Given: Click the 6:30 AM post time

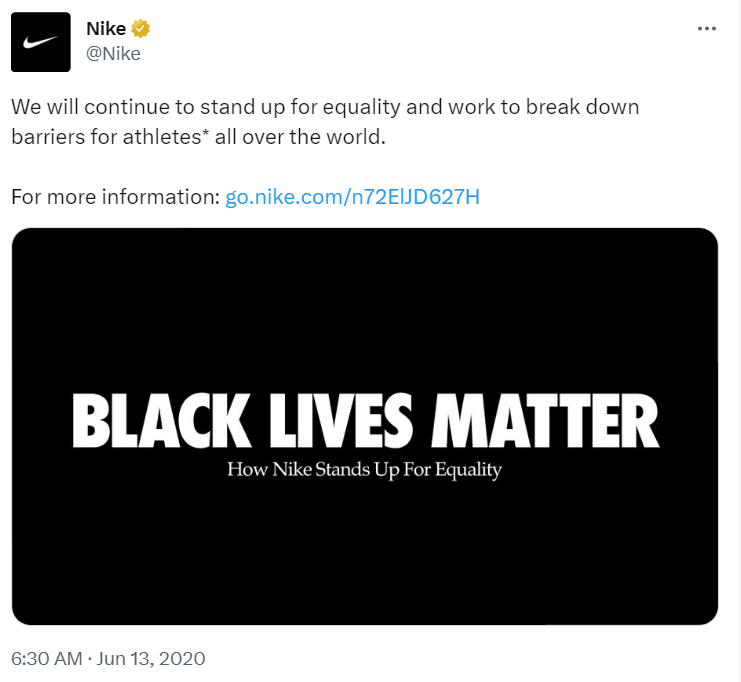Looking at the screenshot, I should [45, 658].
